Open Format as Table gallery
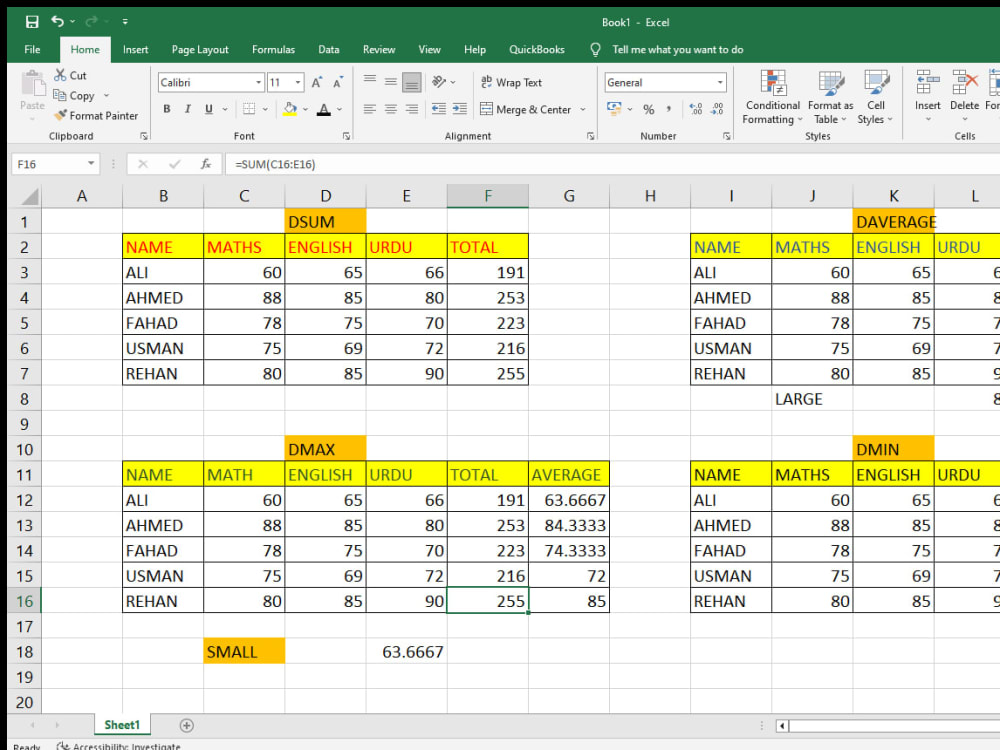The height and width of the screenshot is (750, 1000). coord(830,97)
